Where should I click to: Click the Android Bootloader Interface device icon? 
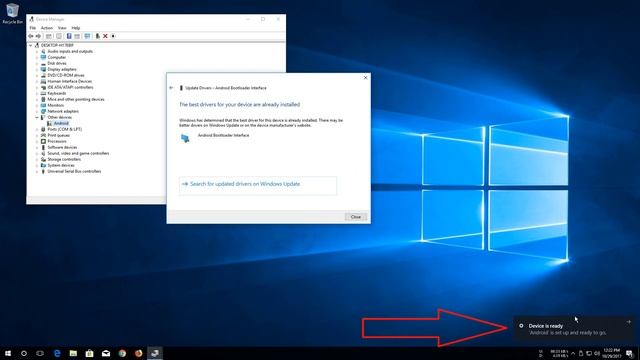click(185, 138)
